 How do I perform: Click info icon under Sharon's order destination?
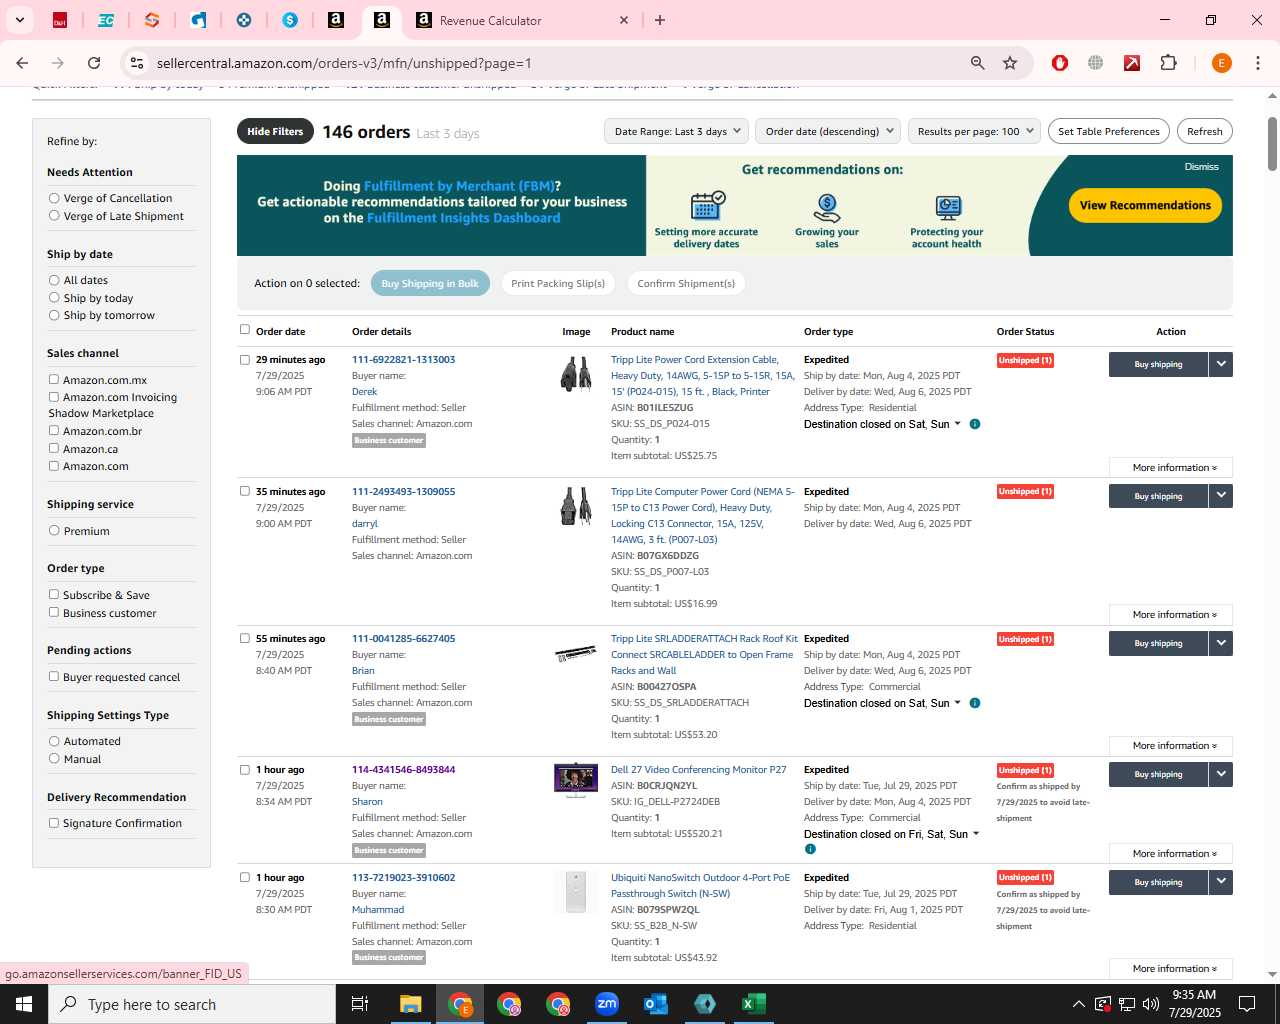[810, 849]
